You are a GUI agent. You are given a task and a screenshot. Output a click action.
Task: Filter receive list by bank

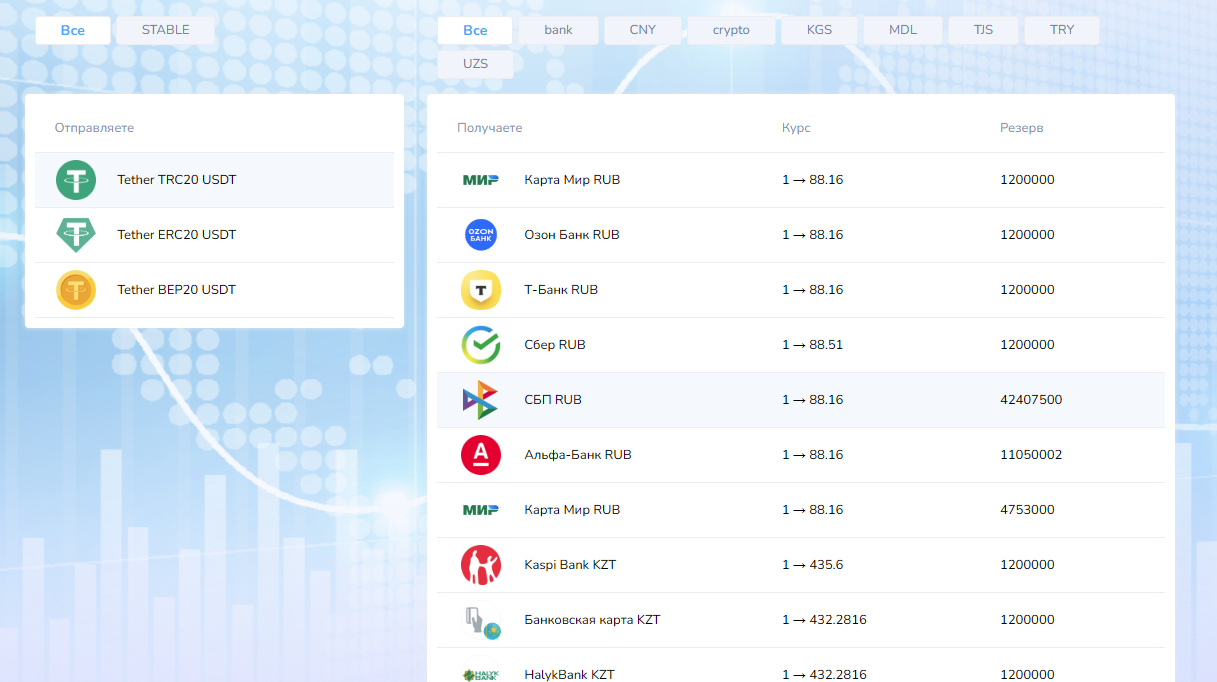[x=558, y=30]
